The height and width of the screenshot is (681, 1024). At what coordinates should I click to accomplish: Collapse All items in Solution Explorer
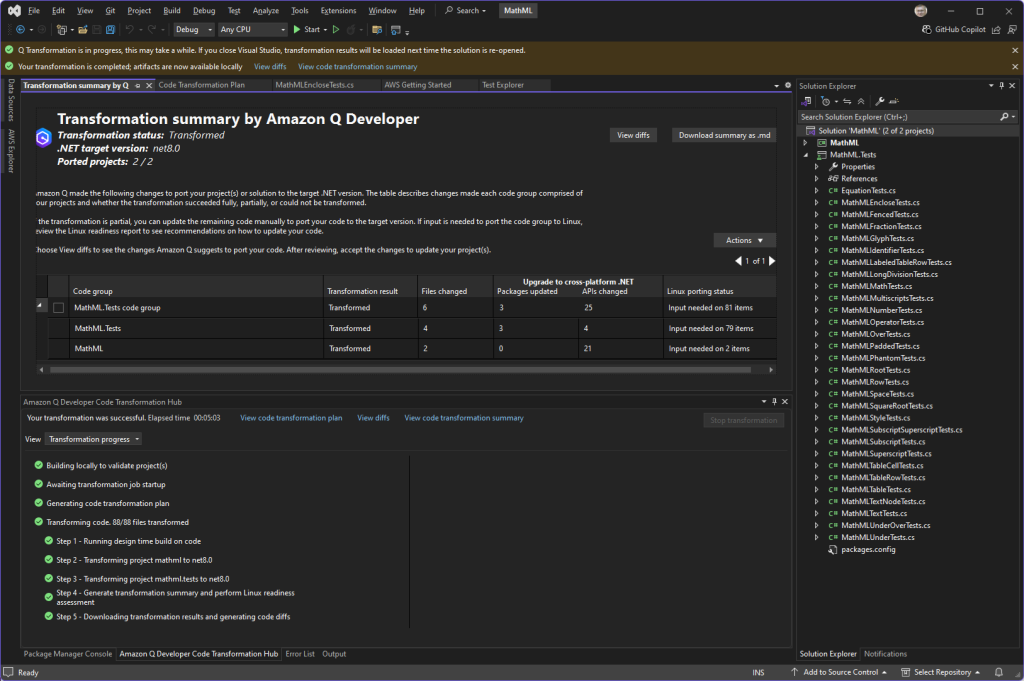tap(861, 100)
